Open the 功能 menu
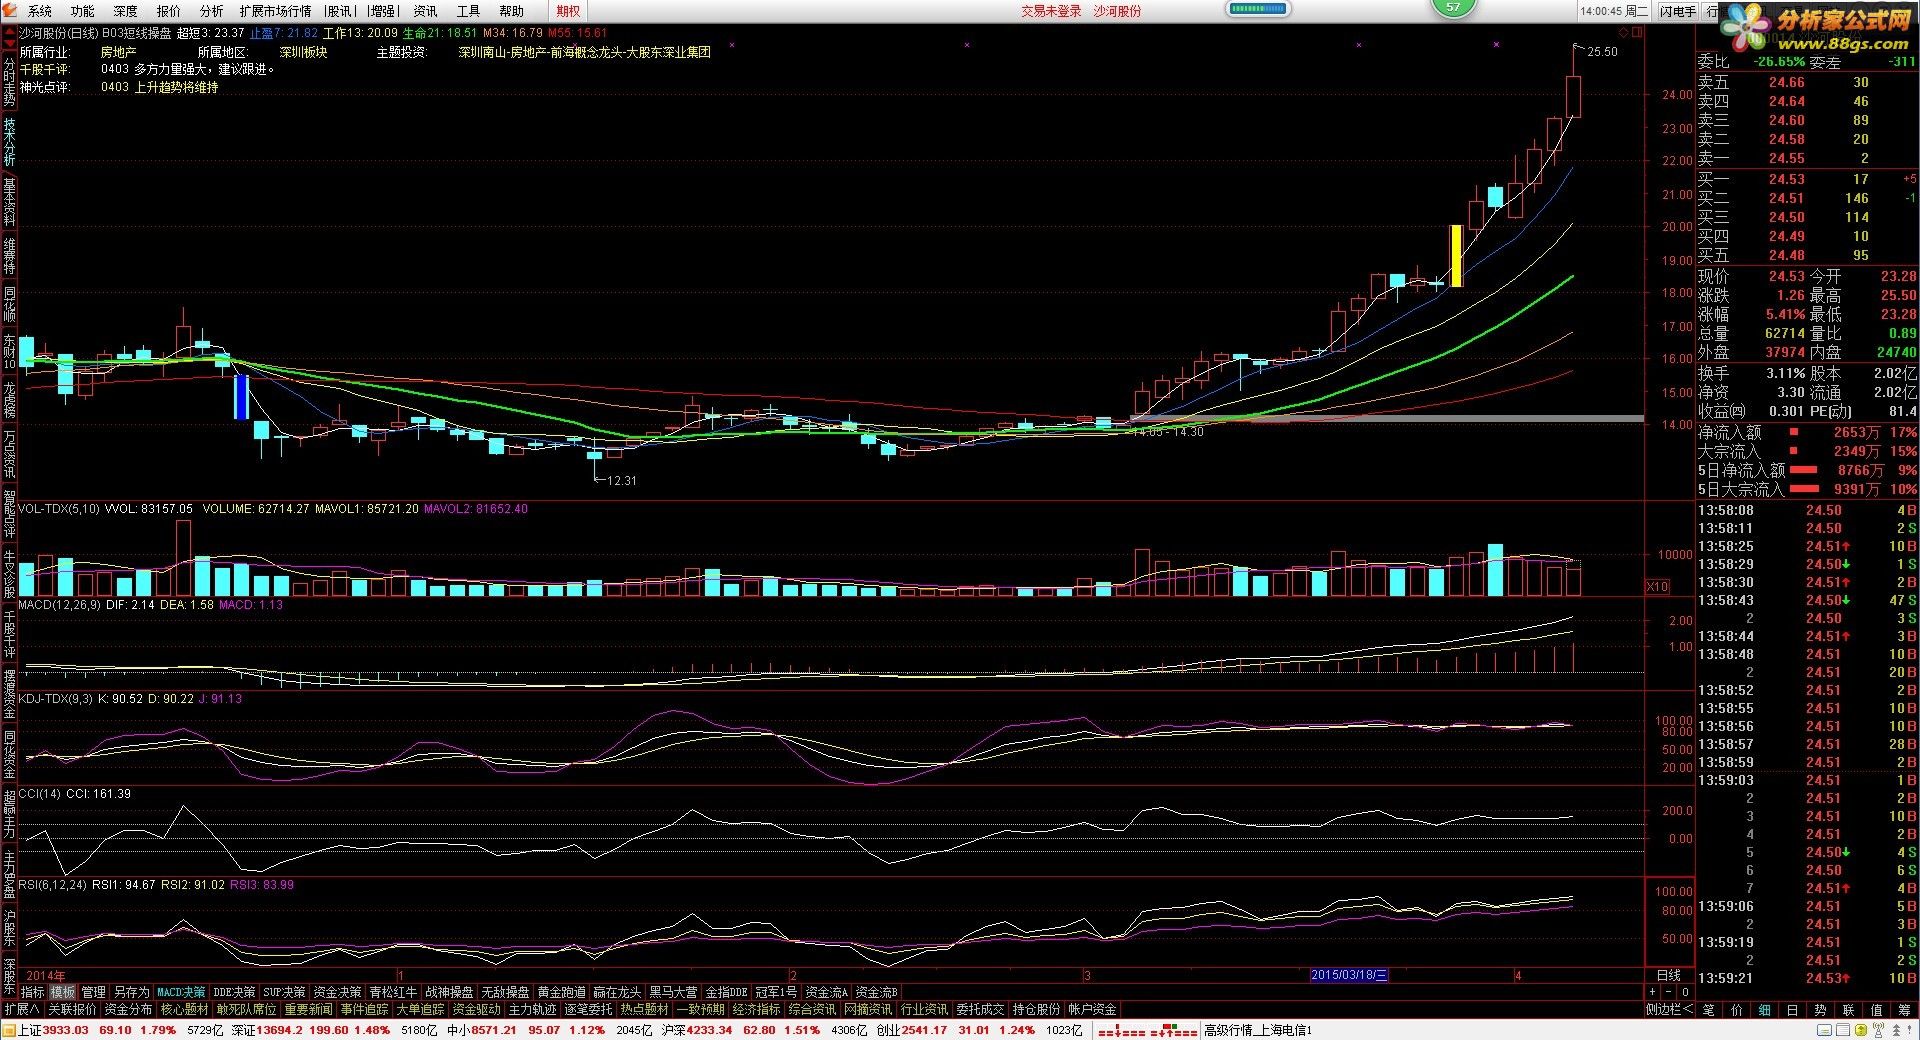The image size is (1920, 1040). [x=83, y=11]
